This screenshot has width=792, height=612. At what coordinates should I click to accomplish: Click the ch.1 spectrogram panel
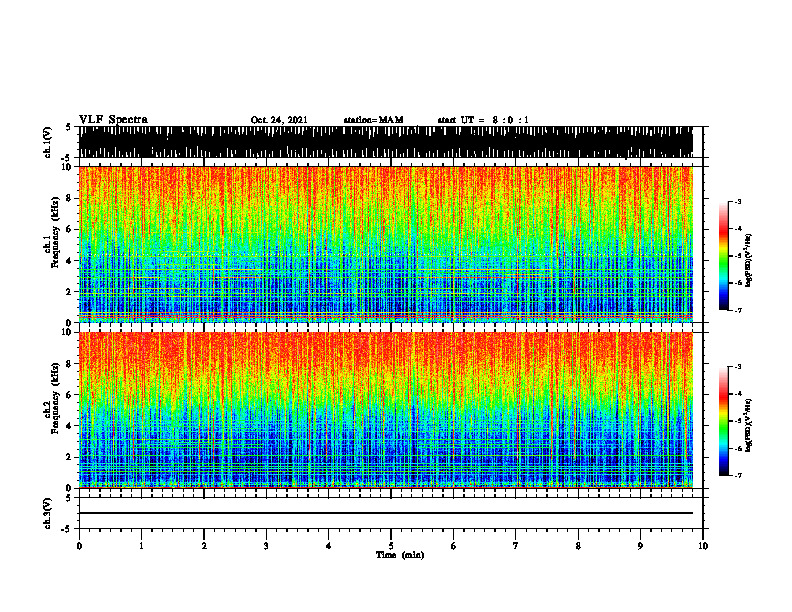click(x=386, y=244)
